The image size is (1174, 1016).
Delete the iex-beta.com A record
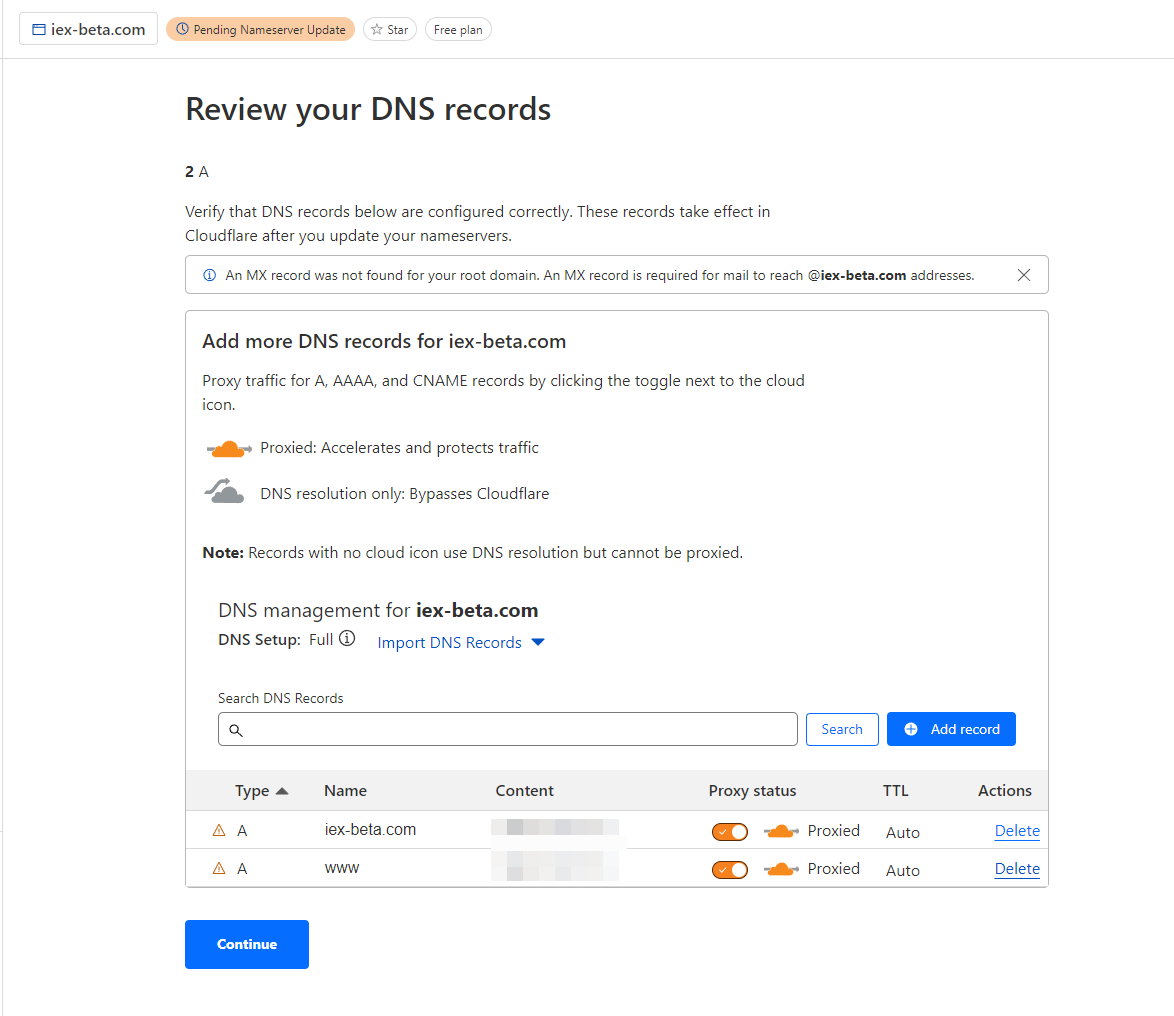point(1017,831)
